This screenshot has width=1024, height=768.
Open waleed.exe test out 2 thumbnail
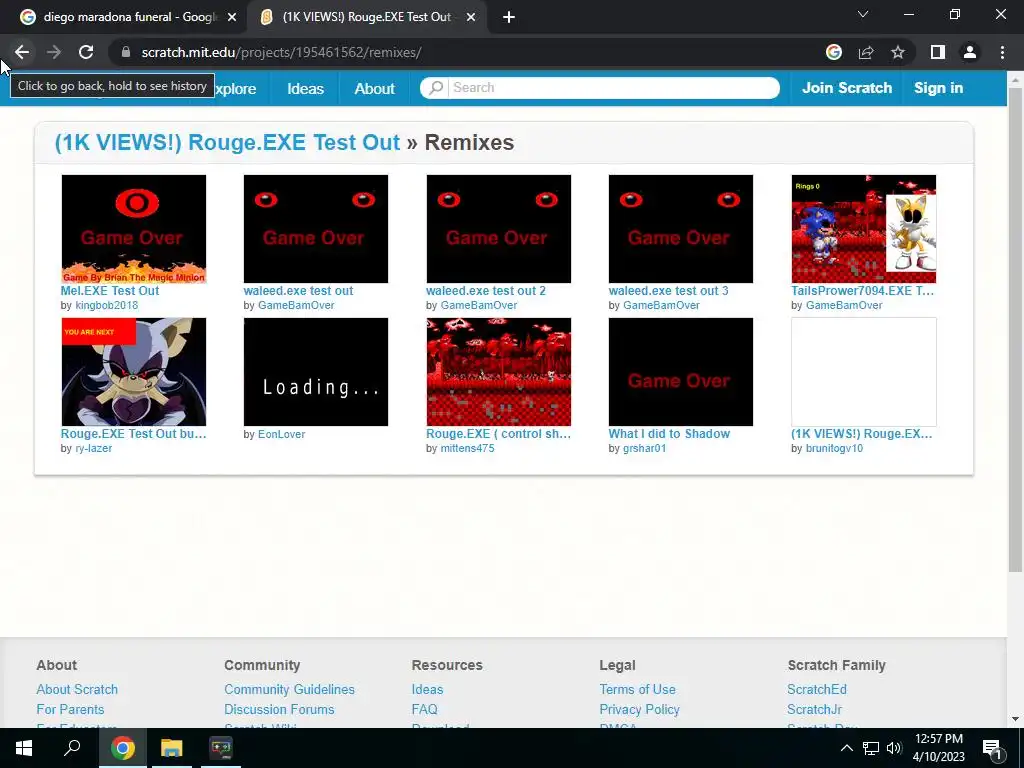click(498, 229)
